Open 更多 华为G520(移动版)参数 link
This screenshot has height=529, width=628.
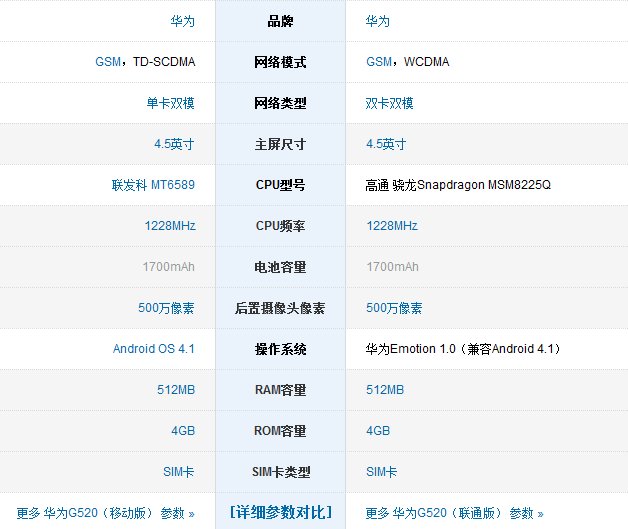coord(105,513)
